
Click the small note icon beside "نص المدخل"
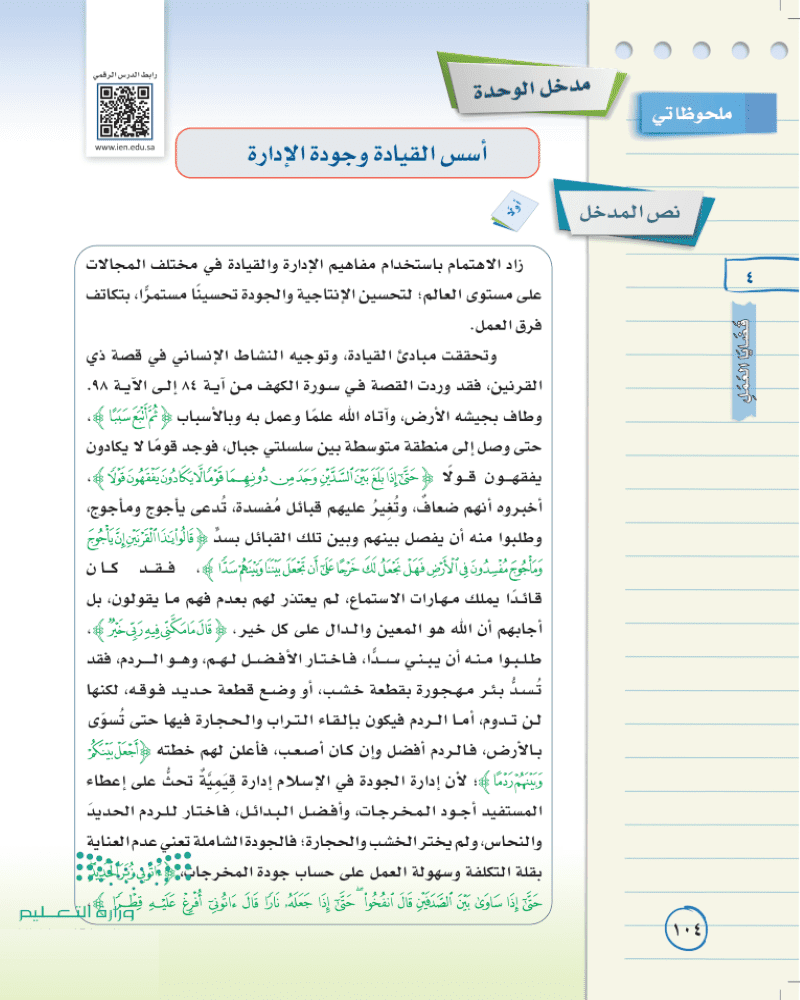pyautogui.click(x=514, y=211)
